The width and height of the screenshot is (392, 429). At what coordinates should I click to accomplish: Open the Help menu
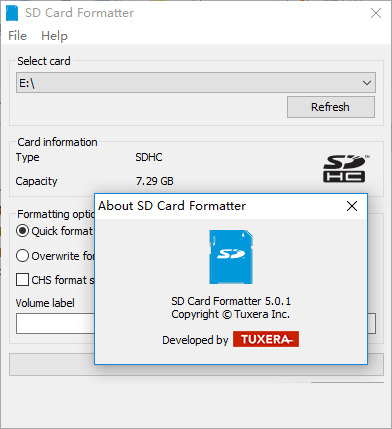click(x=54, y=36)
